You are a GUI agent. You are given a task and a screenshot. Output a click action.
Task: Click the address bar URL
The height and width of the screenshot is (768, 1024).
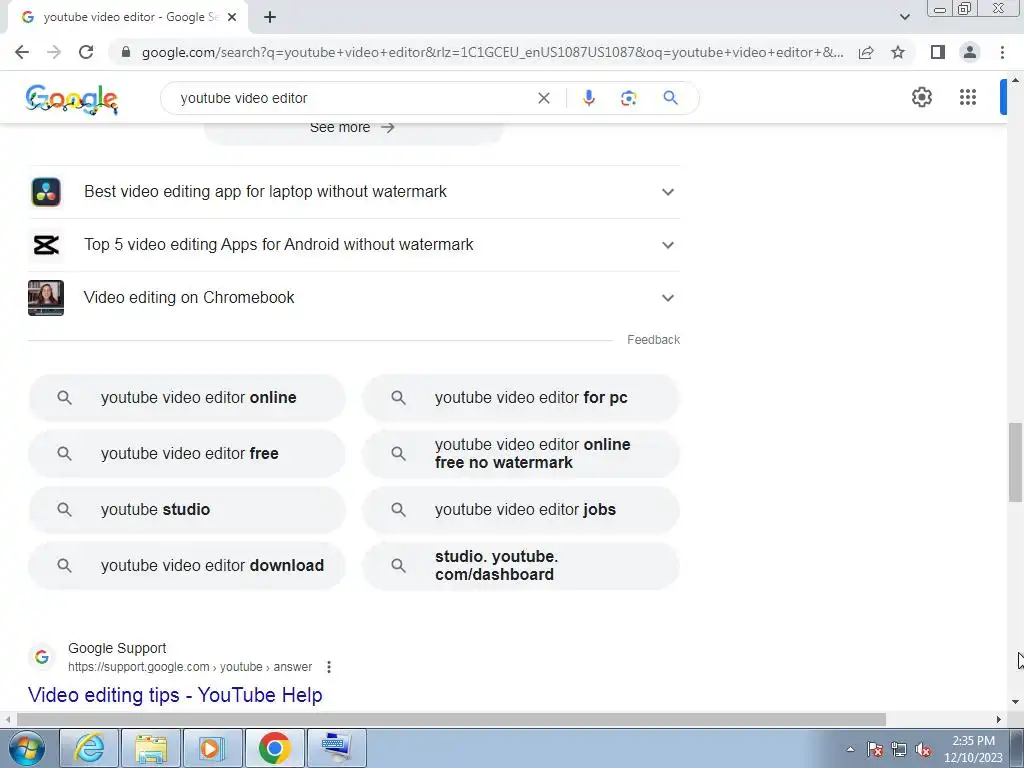492,52
